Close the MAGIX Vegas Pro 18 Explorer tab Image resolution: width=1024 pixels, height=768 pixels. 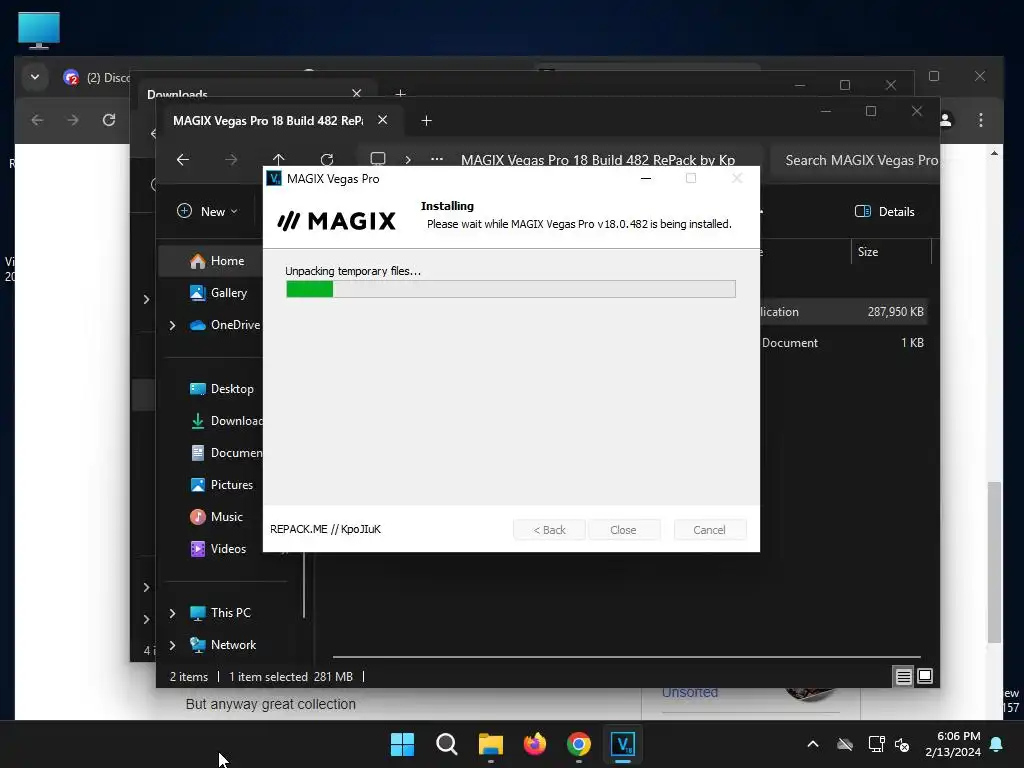point(383,120)
